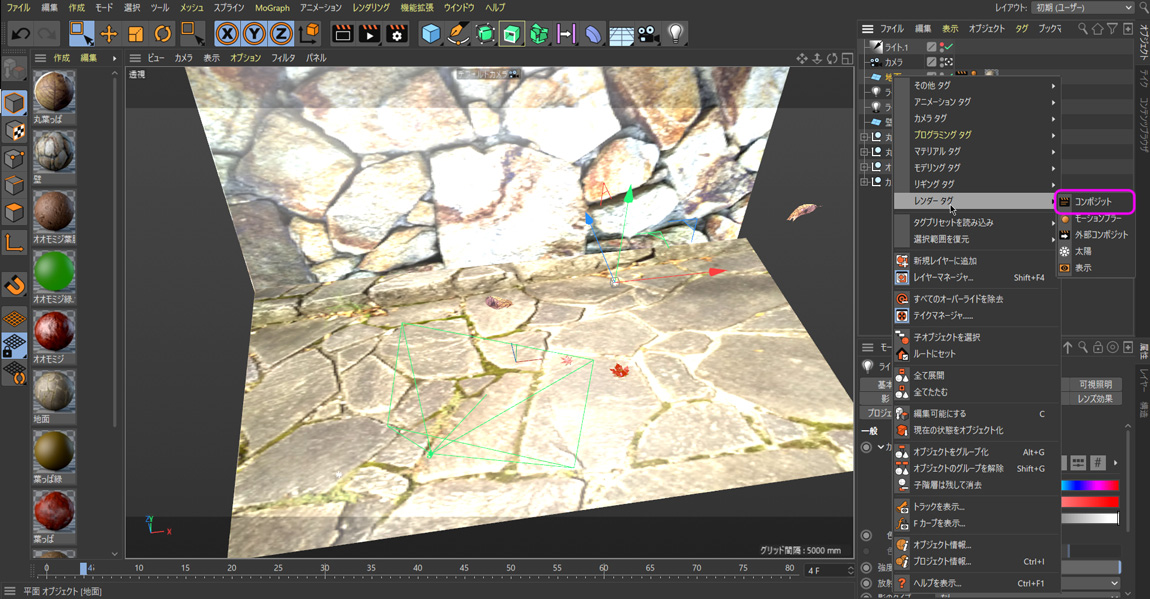Image resolution: width=1150 pixels, height=599 pixels.
Task: Click レンズ効果 button in attributes panel
Action: (x=1095, y=399)
